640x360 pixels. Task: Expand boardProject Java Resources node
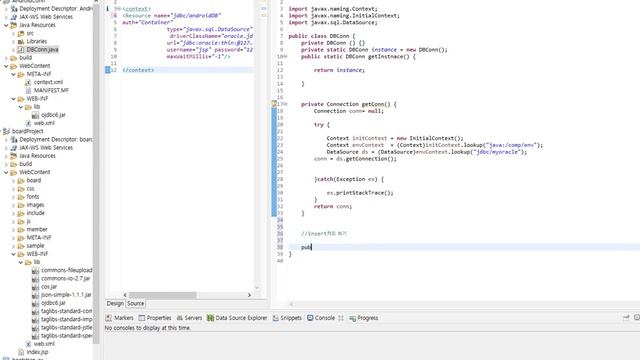tap(6, 156)
